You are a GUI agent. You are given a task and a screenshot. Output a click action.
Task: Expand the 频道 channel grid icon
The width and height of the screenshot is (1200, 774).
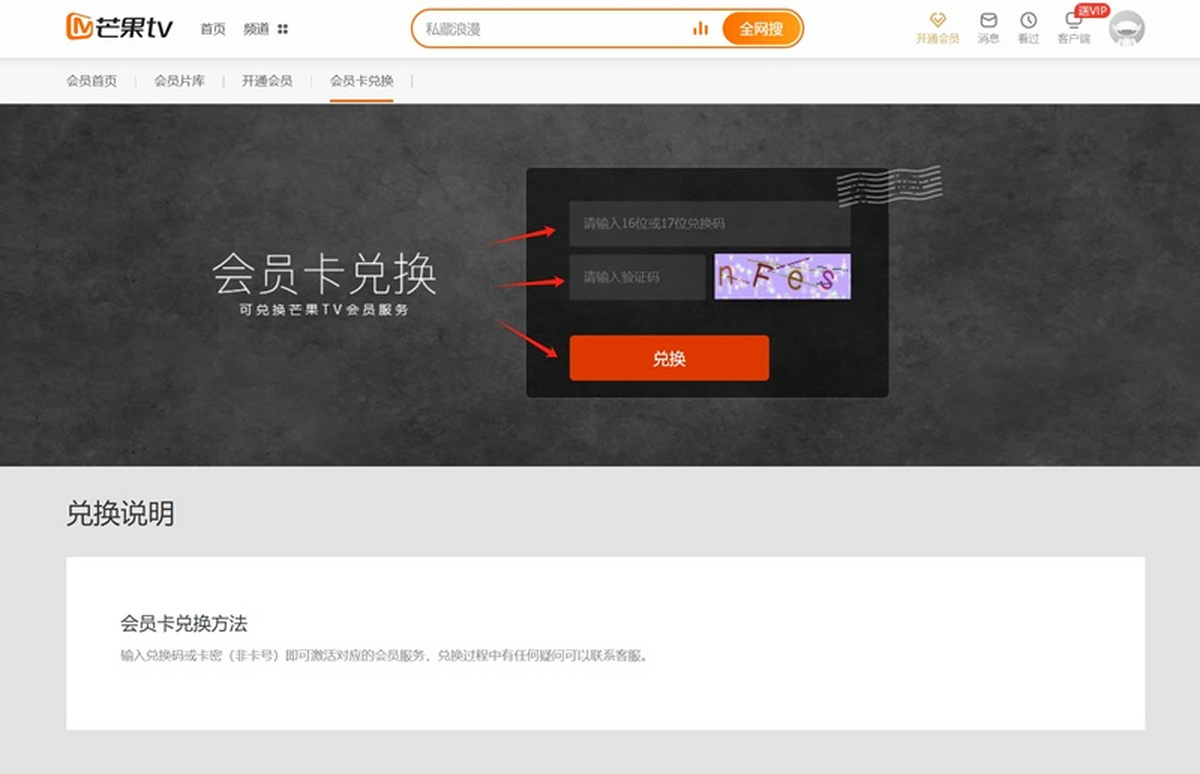[x=281, y=29]
